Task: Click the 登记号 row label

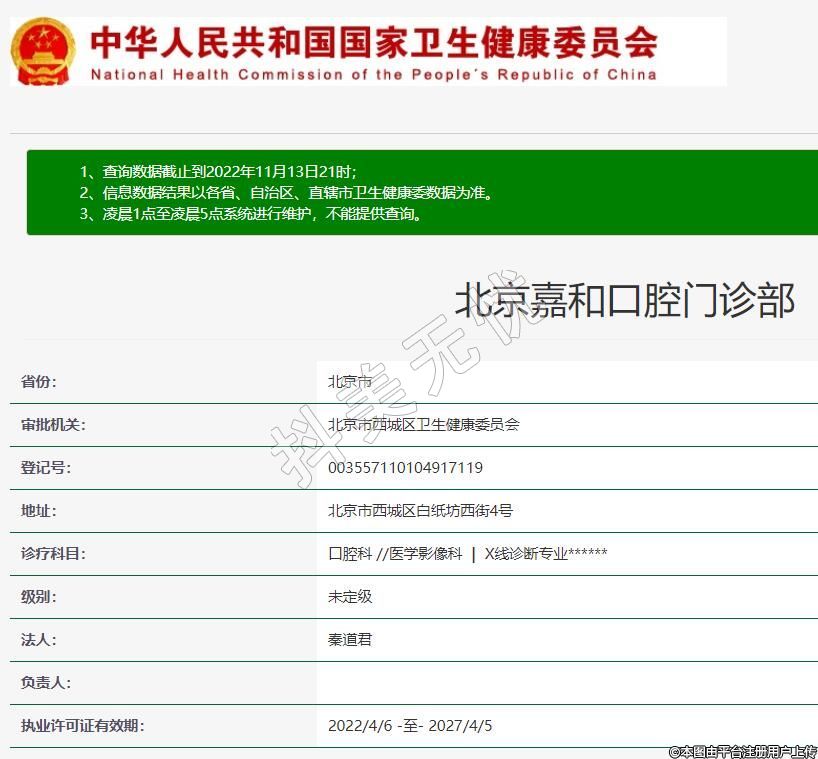Action: coord(46,468)
